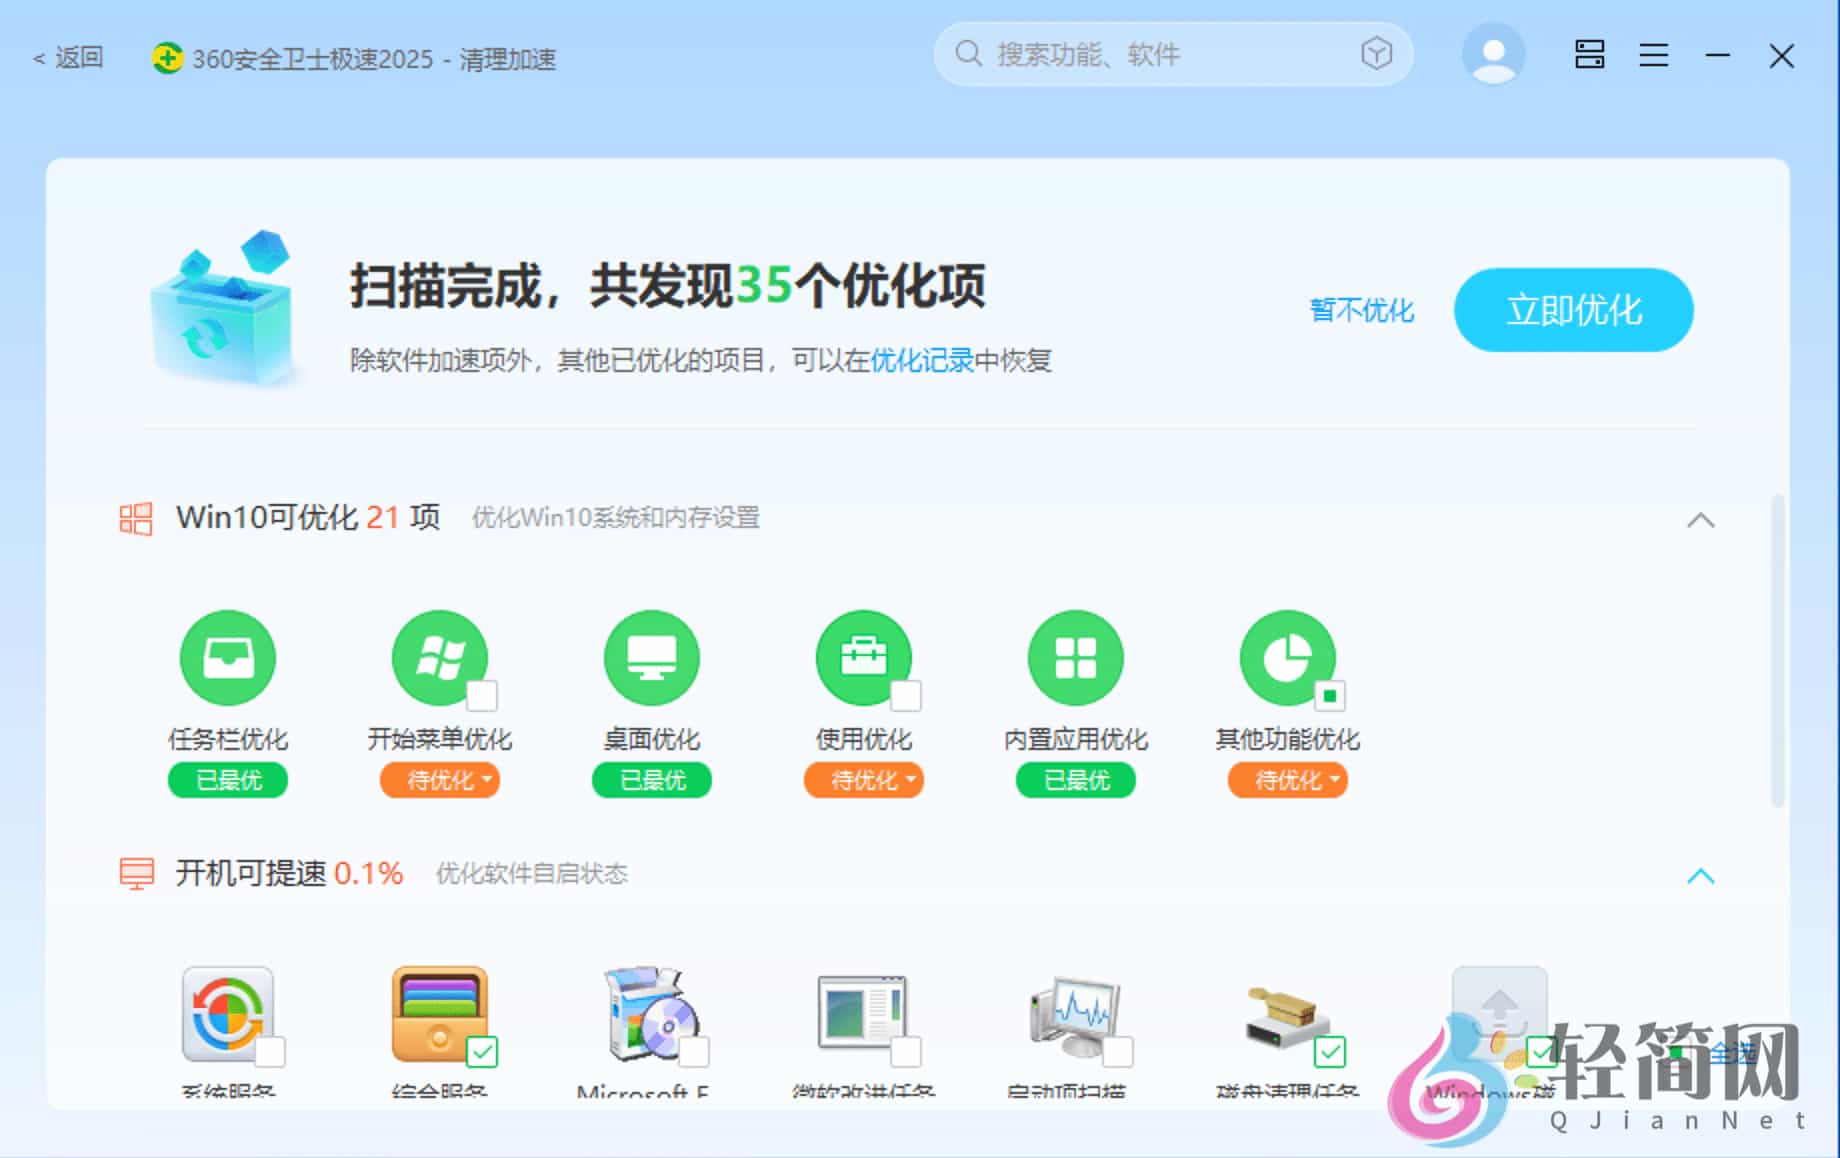
Task: Collapse the Win10可优化 section
Action: click(1701, 519)
